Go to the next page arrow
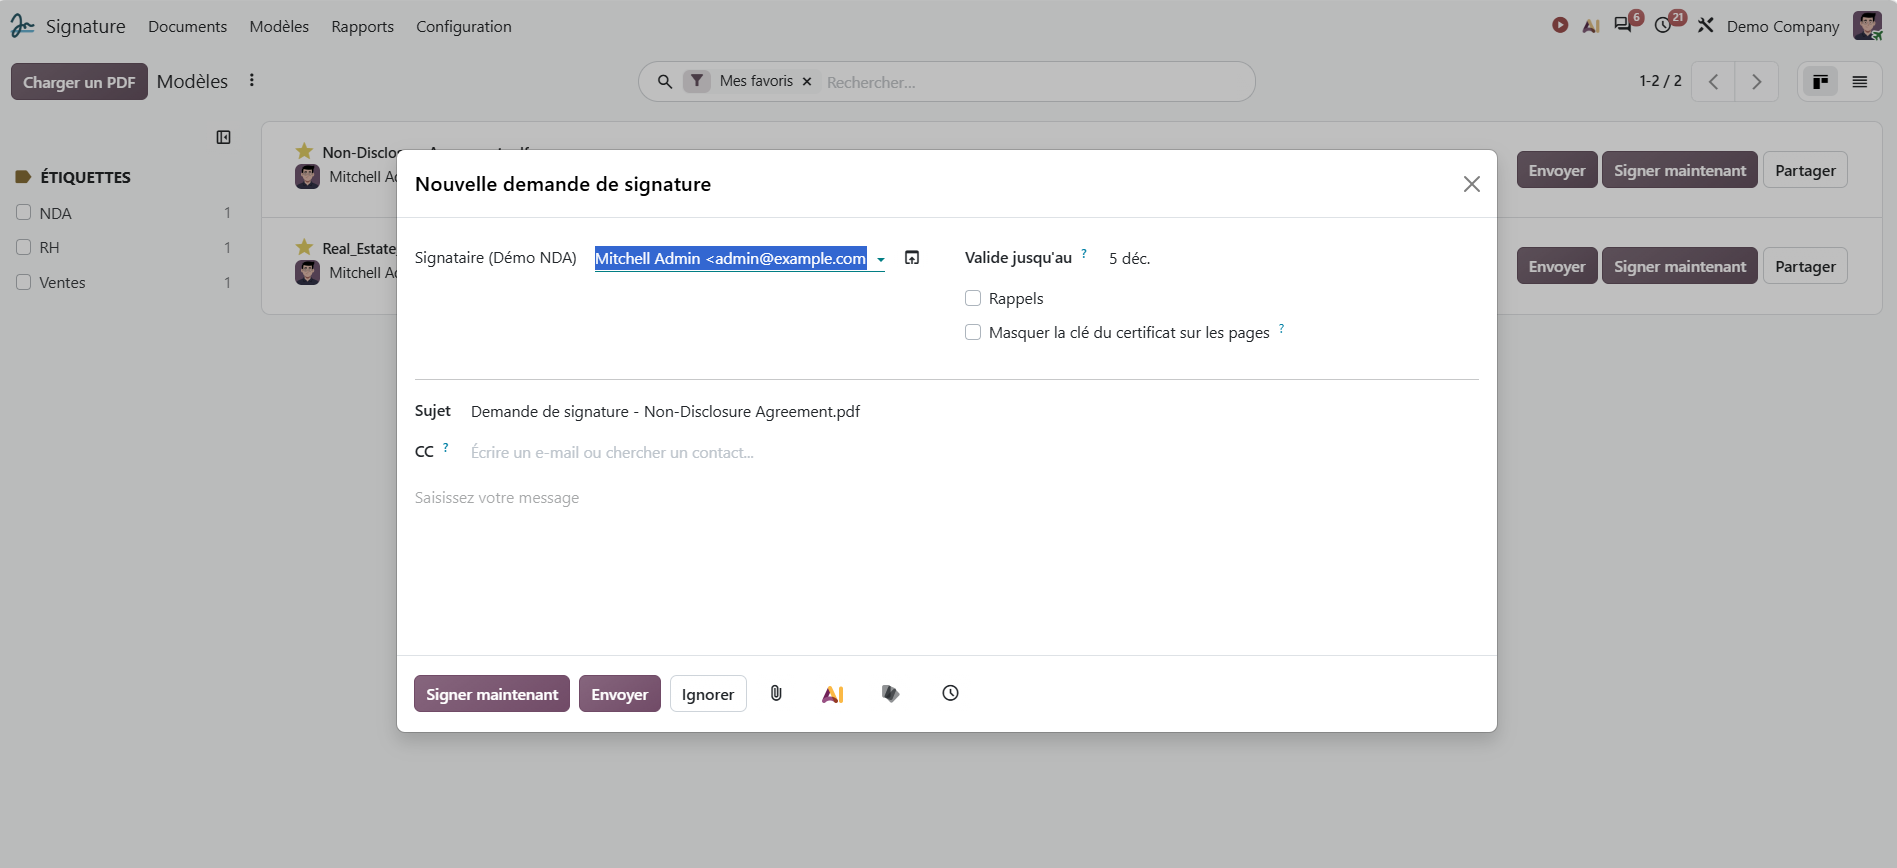 coord(1757,82)
